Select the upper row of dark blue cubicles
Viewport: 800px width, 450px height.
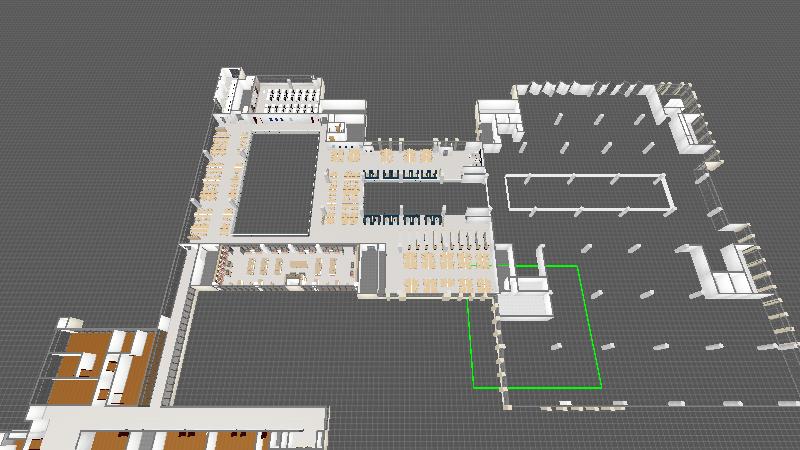[x=401, y=174]
